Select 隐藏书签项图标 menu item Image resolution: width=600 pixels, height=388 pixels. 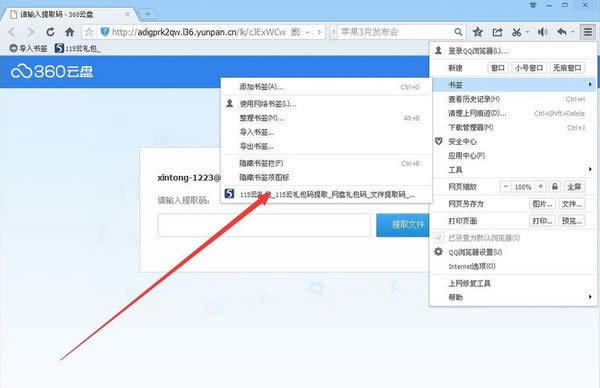tap(326, 178)
